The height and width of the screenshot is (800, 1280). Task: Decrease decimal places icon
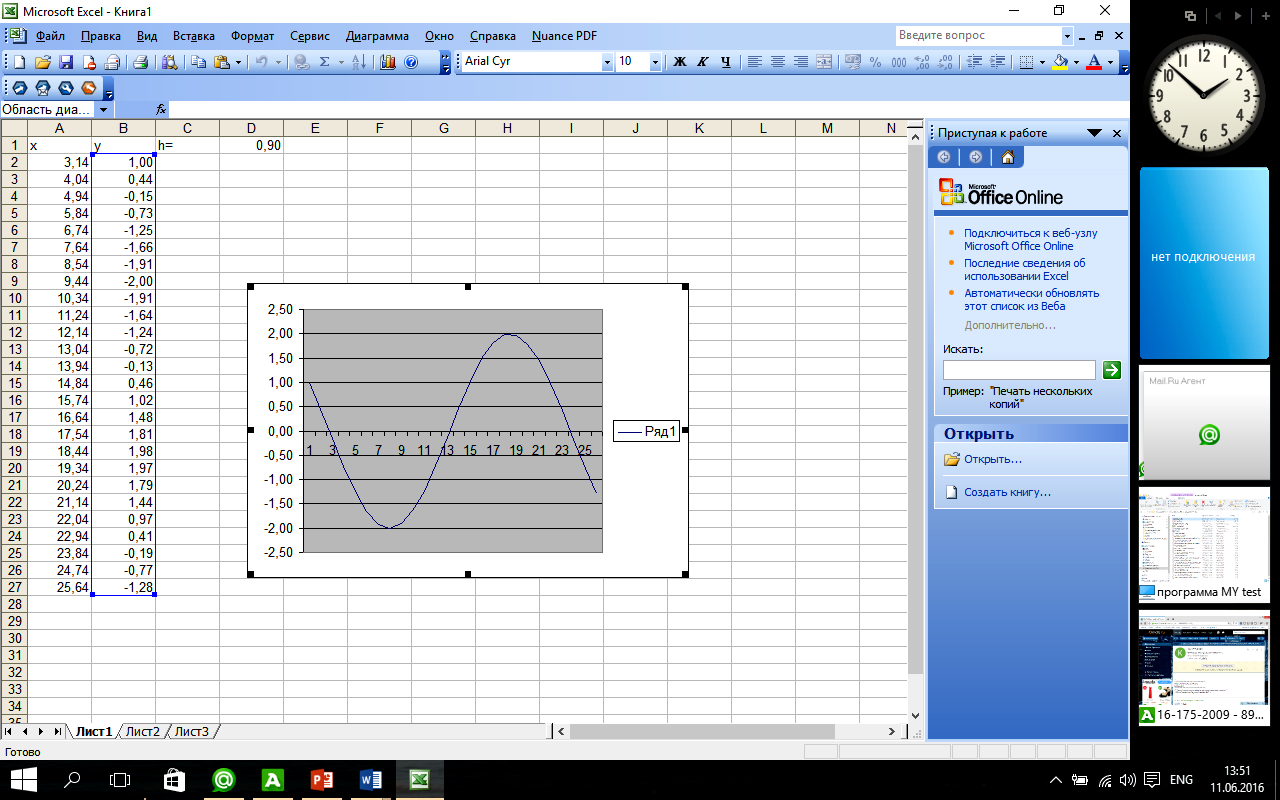(x=945, y=62)
